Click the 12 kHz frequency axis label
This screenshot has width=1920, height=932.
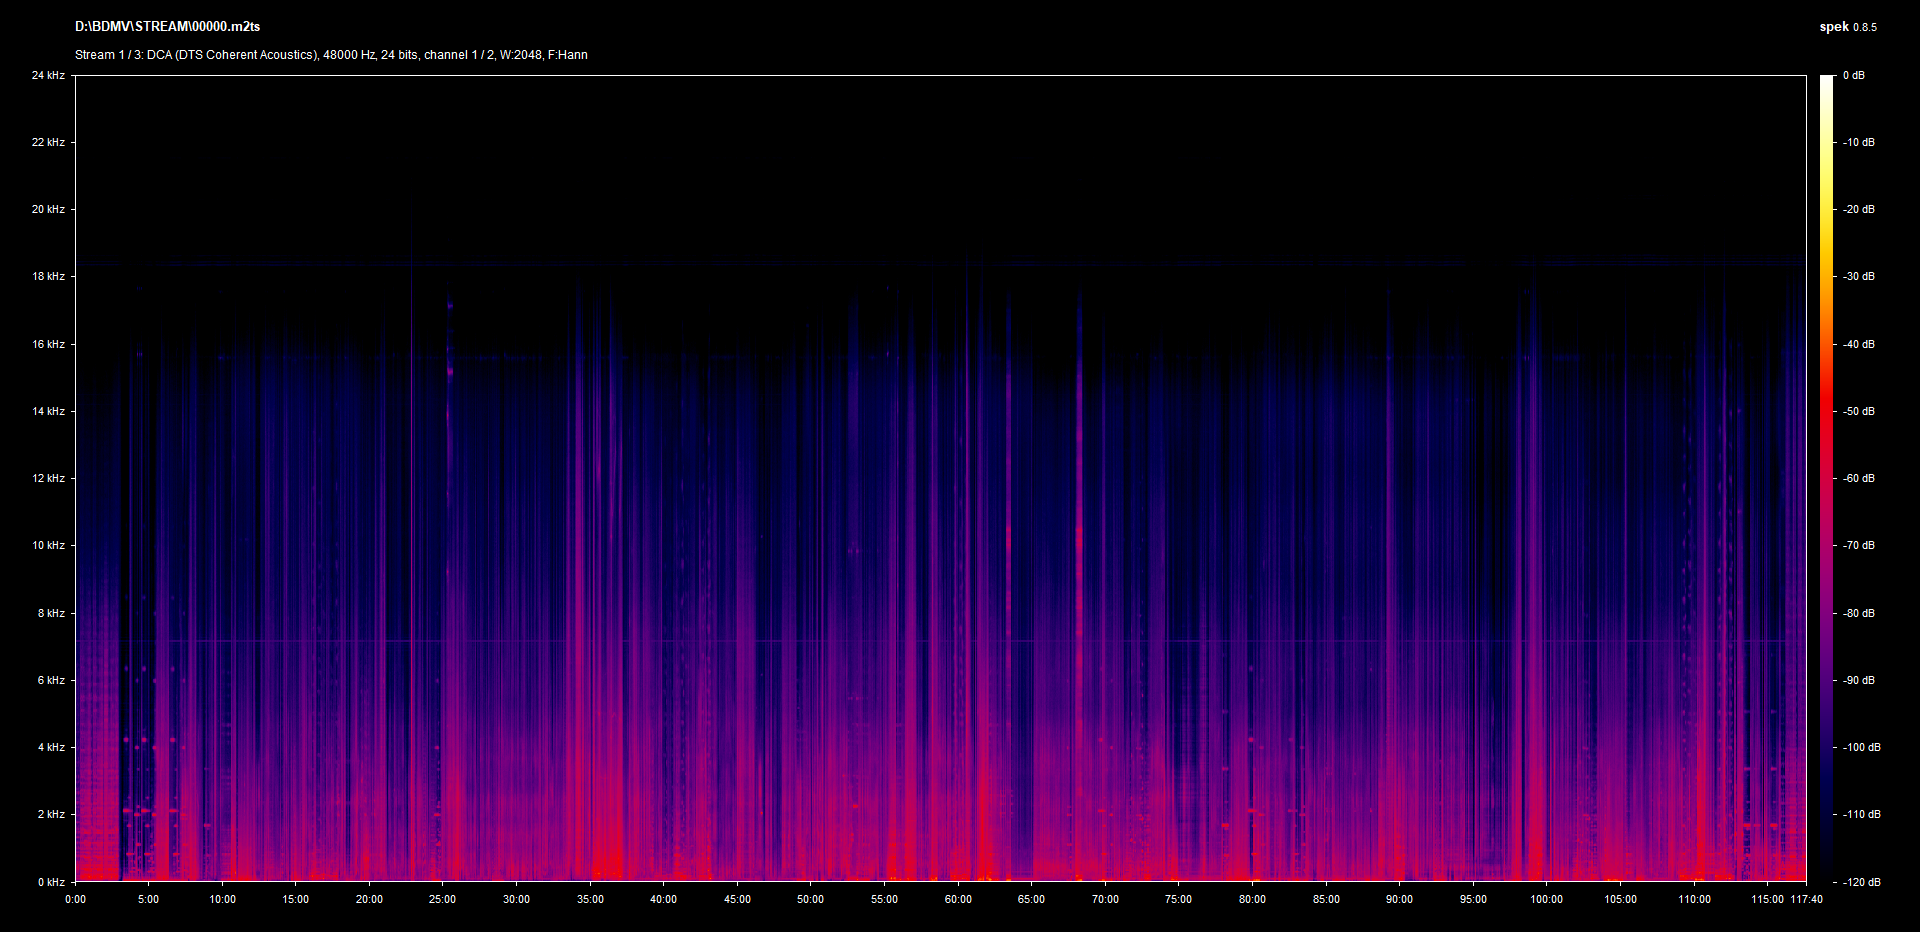(x=48, y=478)
